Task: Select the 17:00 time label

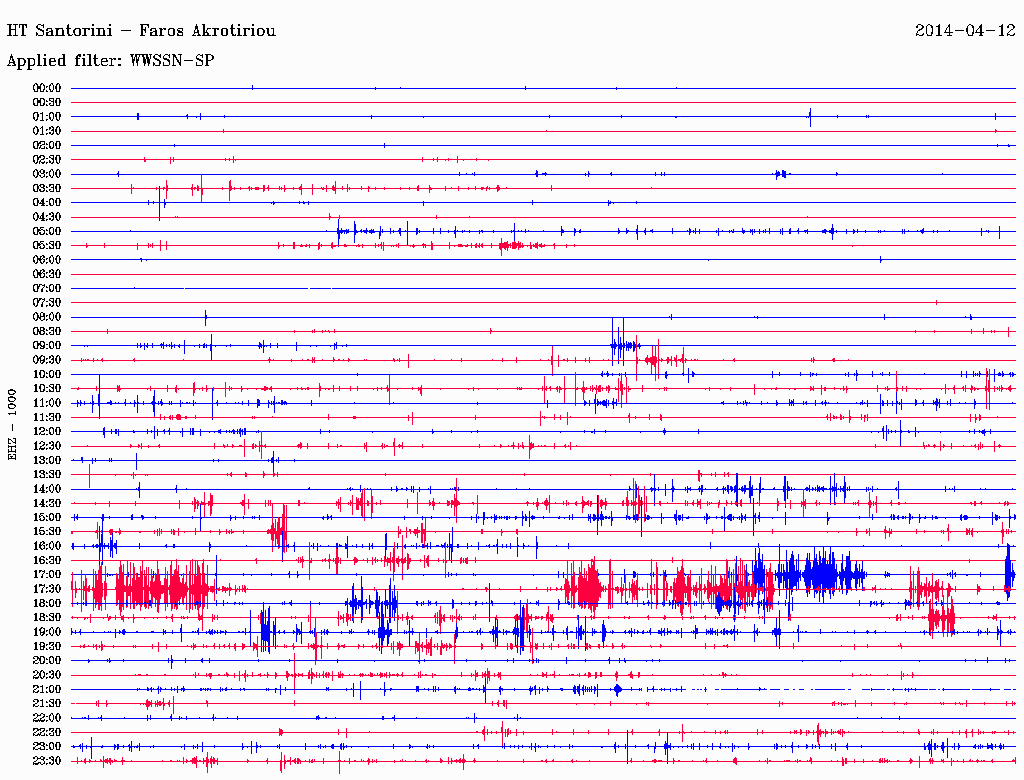Action: click(x=47, y=575)
